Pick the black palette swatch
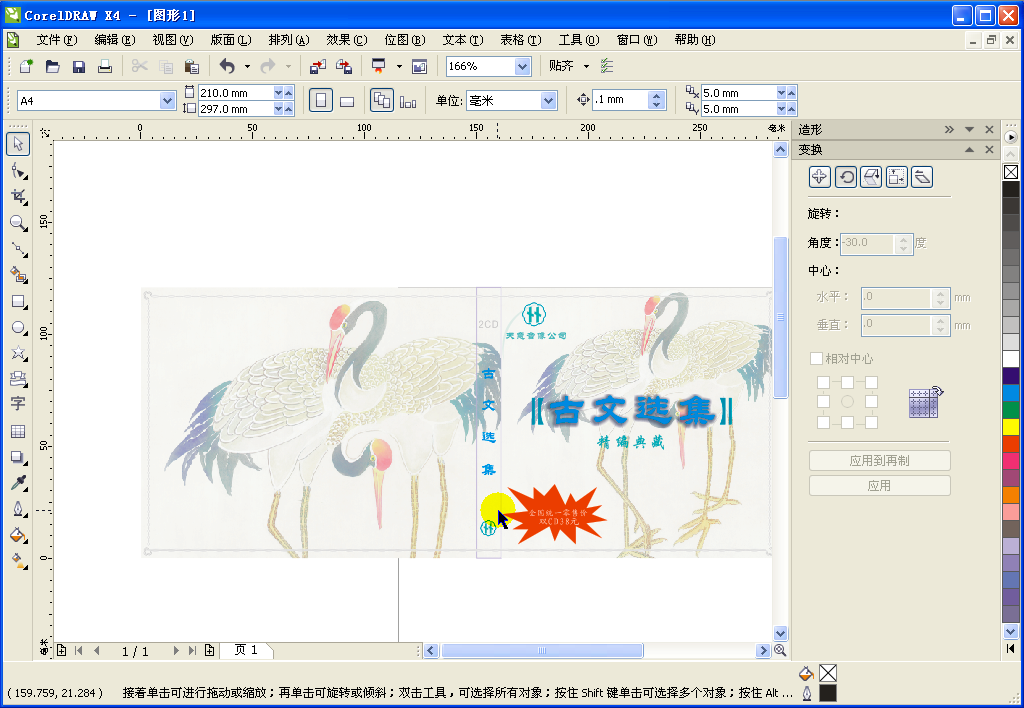This screenshot has width=1024, height=708. click(1011, 189)
